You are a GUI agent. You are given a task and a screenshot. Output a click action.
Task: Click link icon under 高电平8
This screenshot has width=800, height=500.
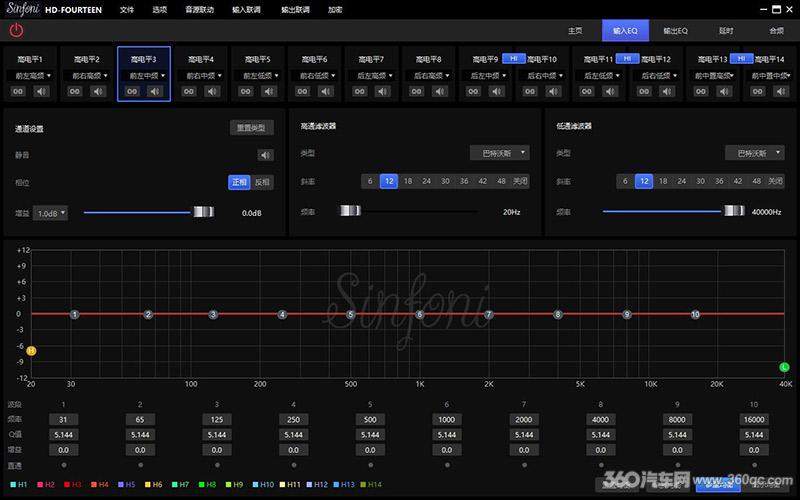click(417, 92)
